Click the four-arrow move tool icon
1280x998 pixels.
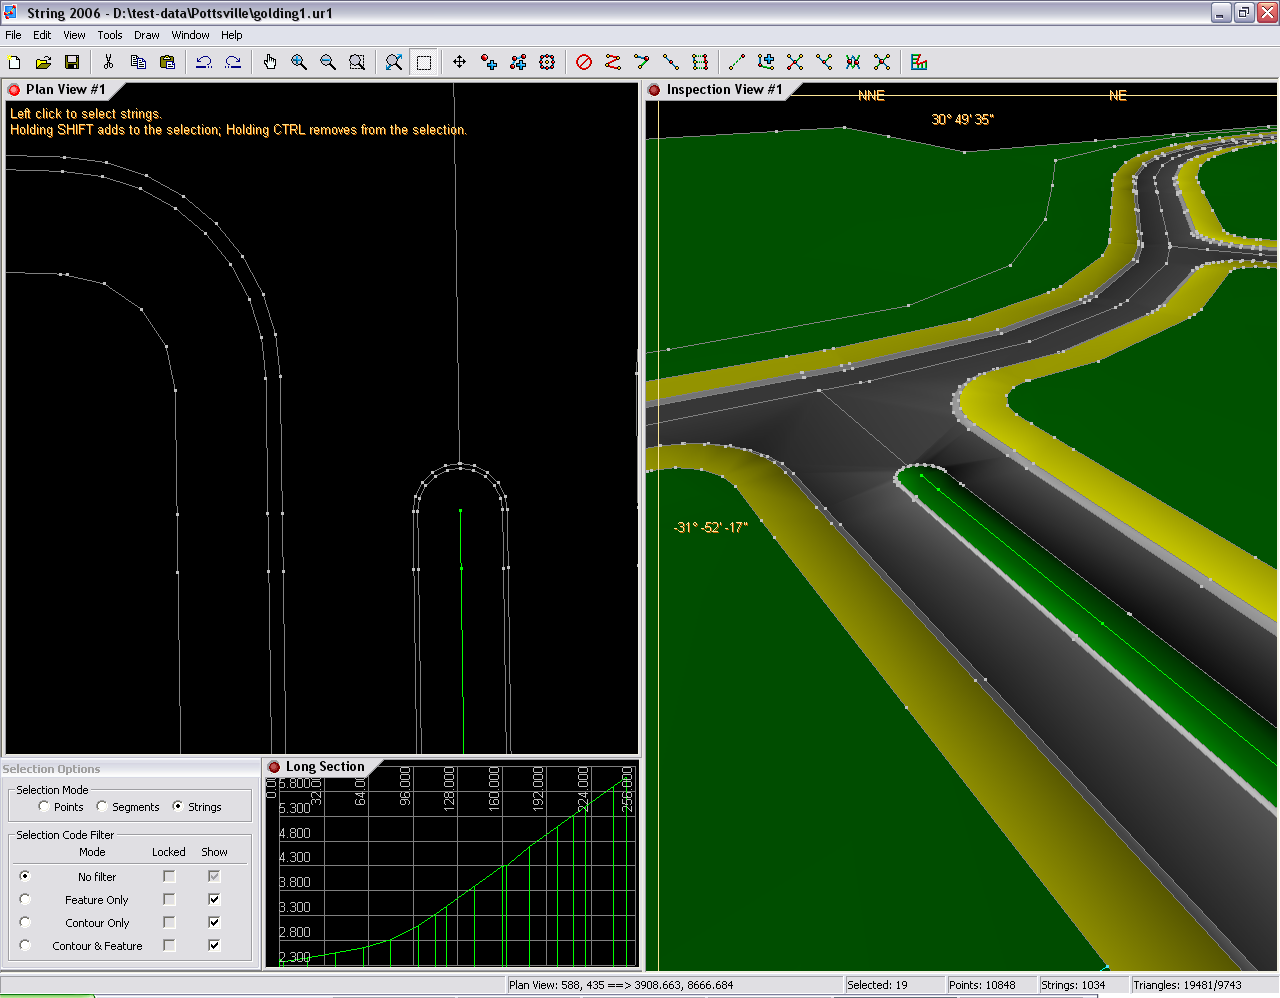point(459,62)
